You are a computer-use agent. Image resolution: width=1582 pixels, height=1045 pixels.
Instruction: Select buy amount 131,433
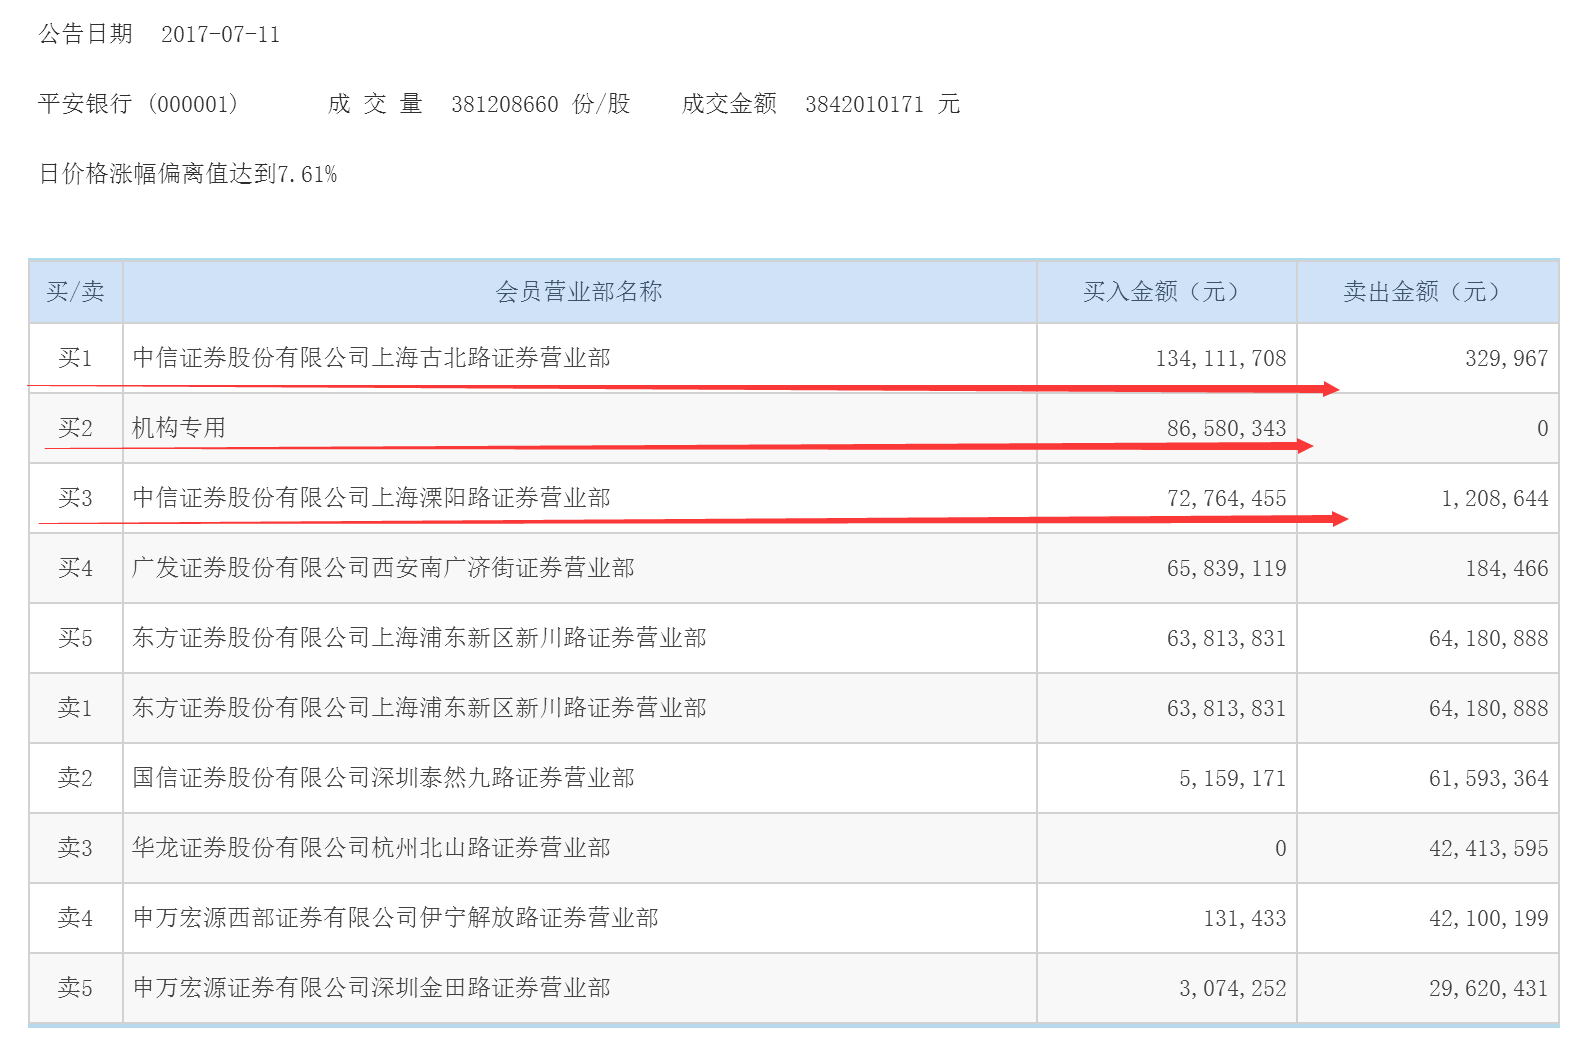point(1244,918)
